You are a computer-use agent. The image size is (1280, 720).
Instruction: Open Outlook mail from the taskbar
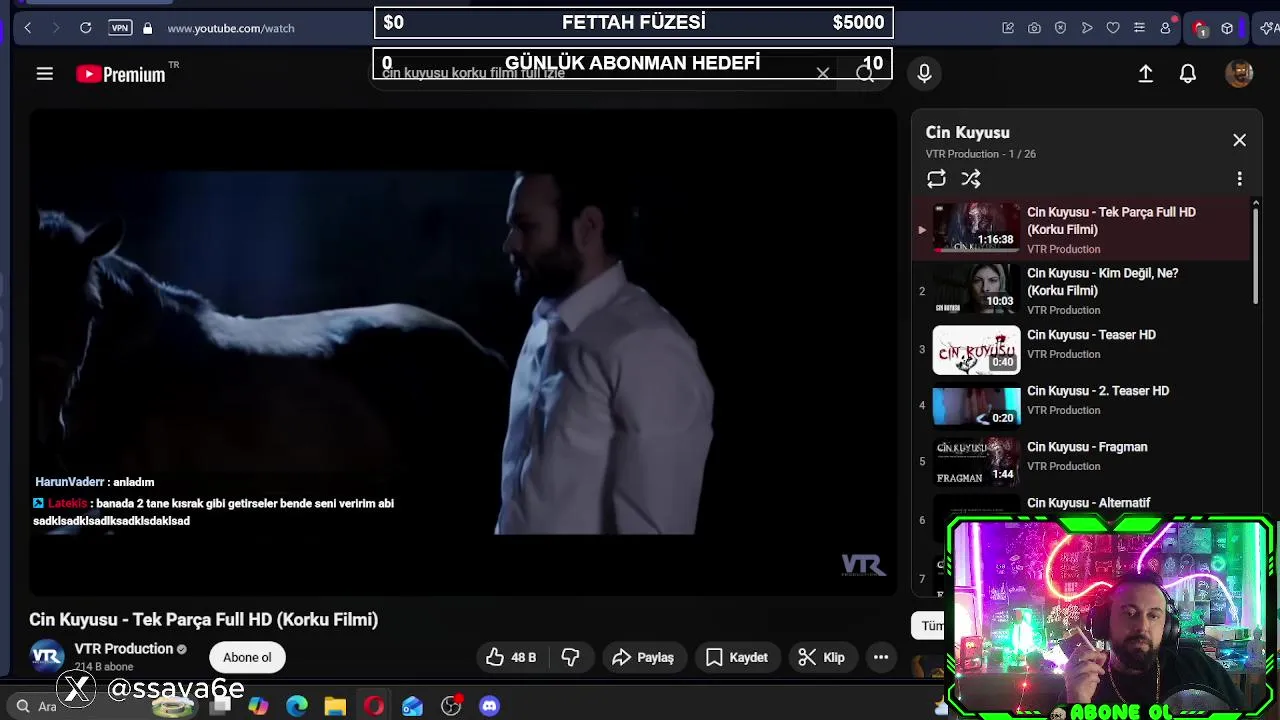412,706
